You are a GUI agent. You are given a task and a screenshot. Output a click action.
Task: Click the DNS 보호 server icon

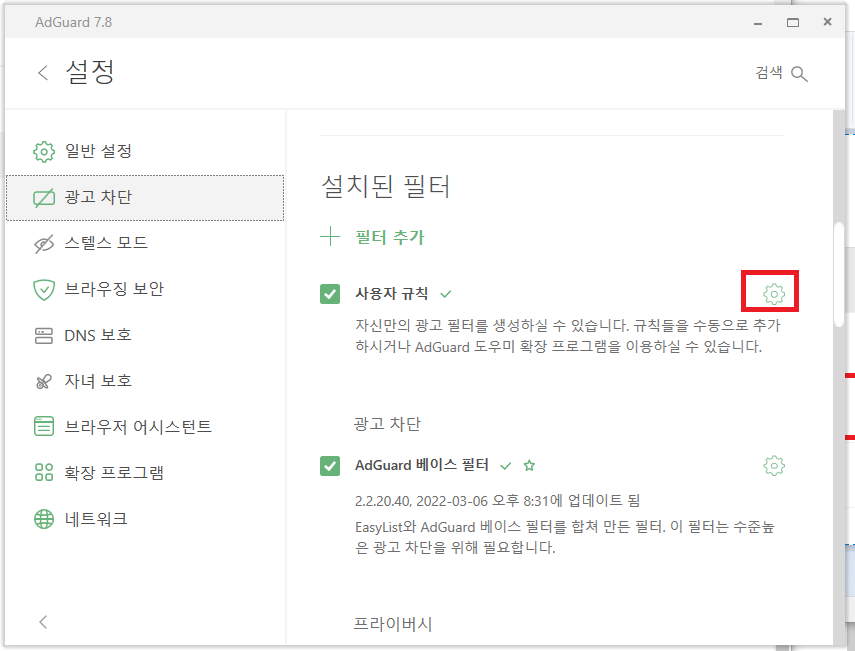coord(44,335)
